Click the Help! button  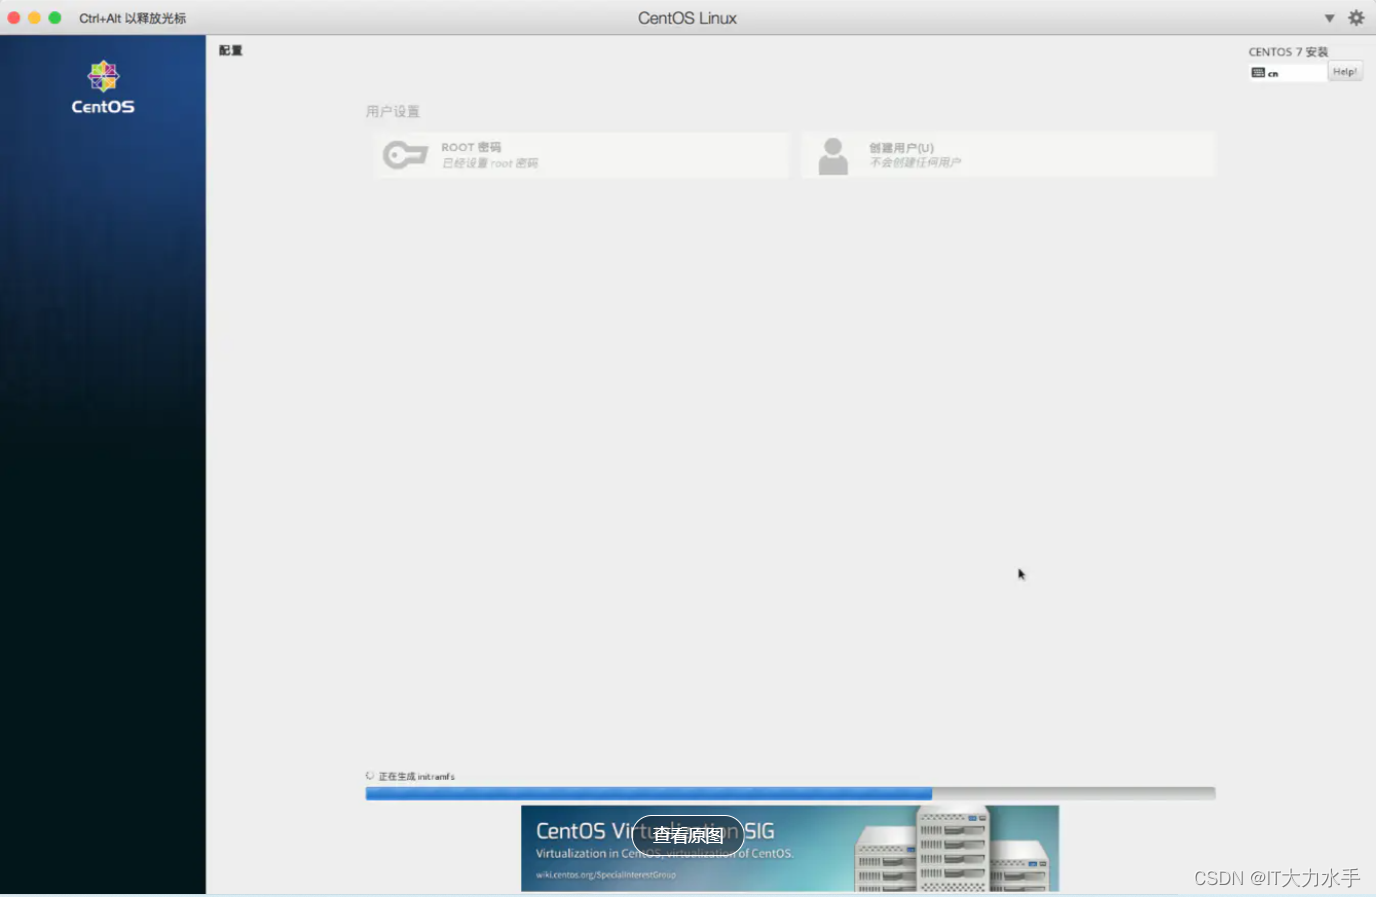pos(1345,72)
